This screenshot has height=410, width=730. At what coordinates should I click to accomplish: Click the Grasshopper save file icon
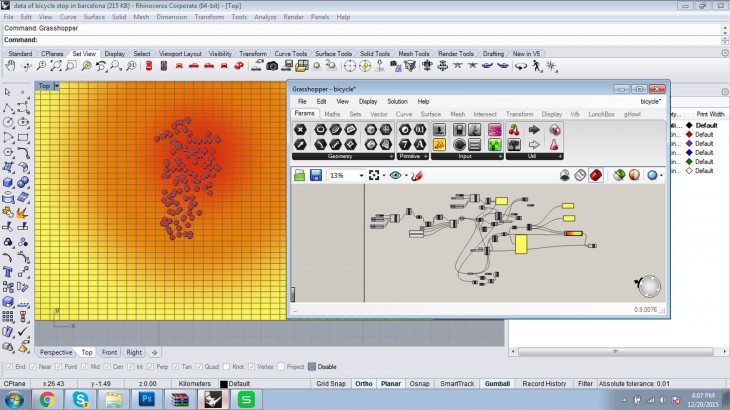pos(316,175)
